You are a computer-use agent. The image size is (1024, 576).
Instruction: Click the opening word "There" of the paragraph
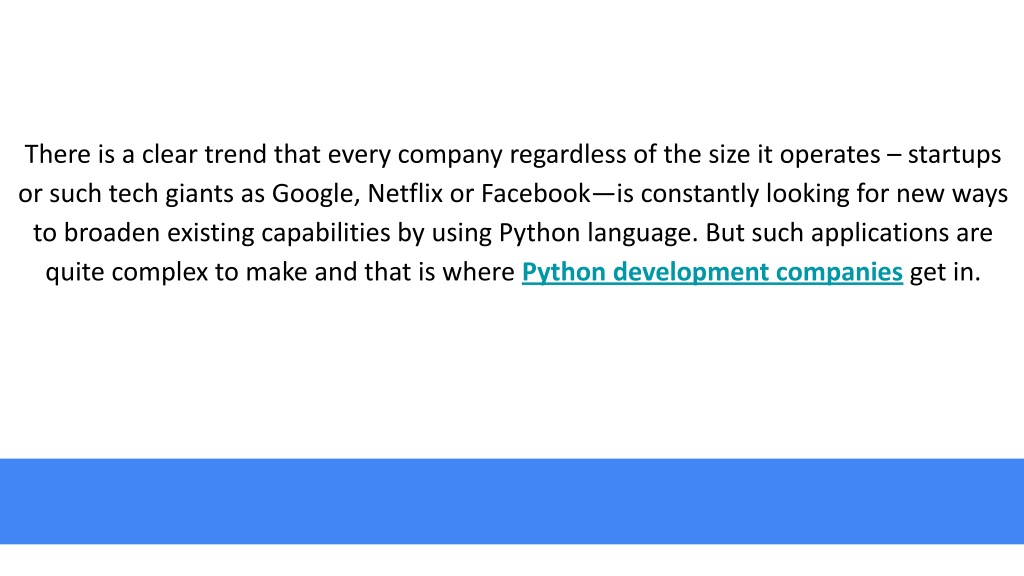57,155
